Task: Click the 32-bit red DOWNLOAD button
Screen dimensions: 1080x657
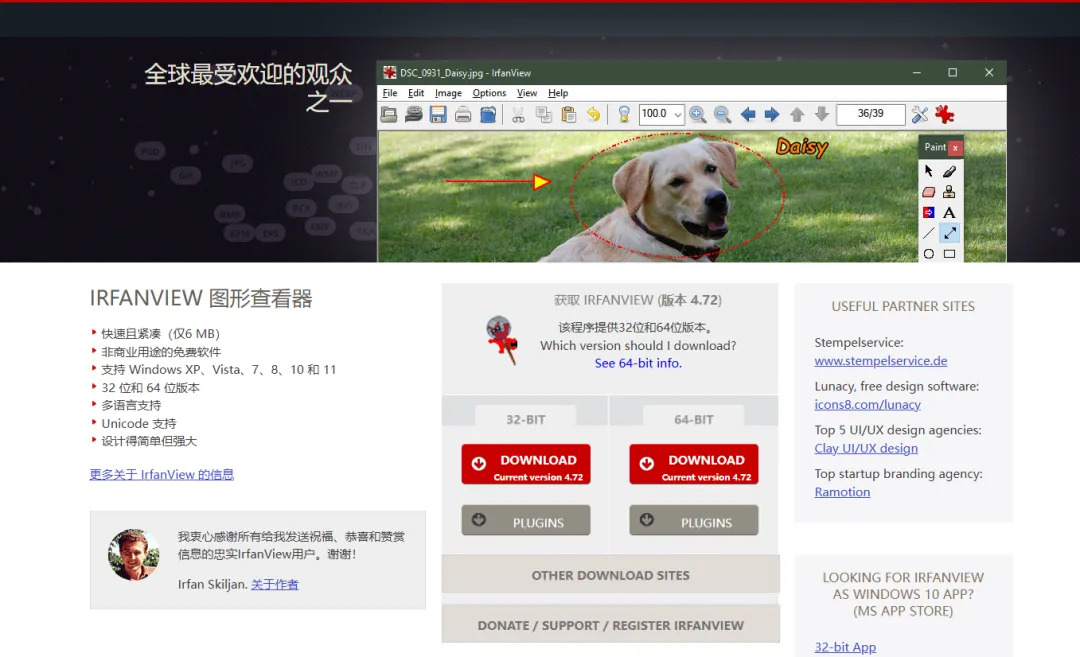Action: pyautogui.click(x=526, y=464)
